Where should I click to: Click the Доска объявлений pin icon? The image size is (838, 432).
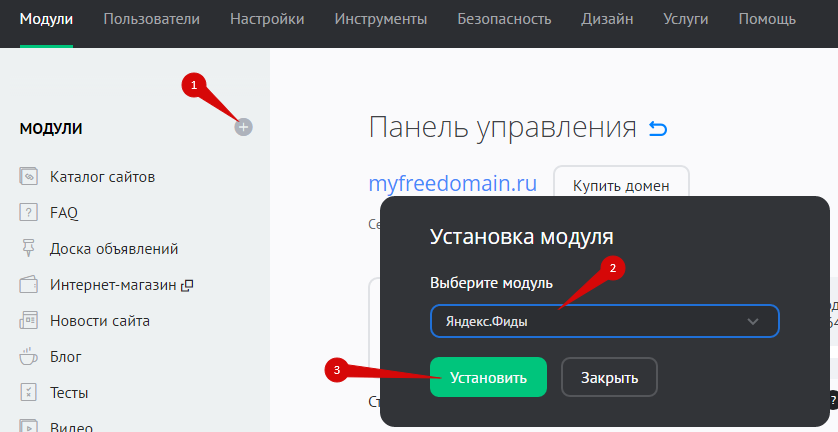(x=28, y=248)
